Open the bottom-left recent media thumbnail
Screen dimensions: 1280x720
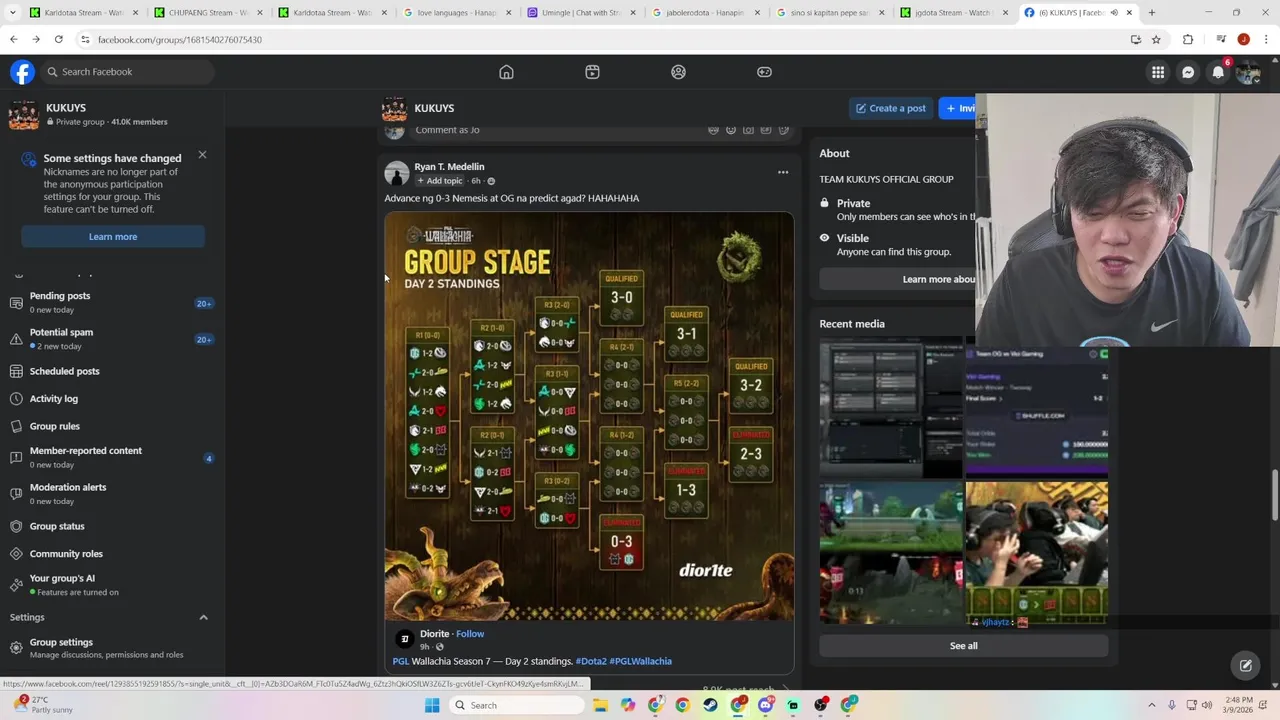(891, 553)
